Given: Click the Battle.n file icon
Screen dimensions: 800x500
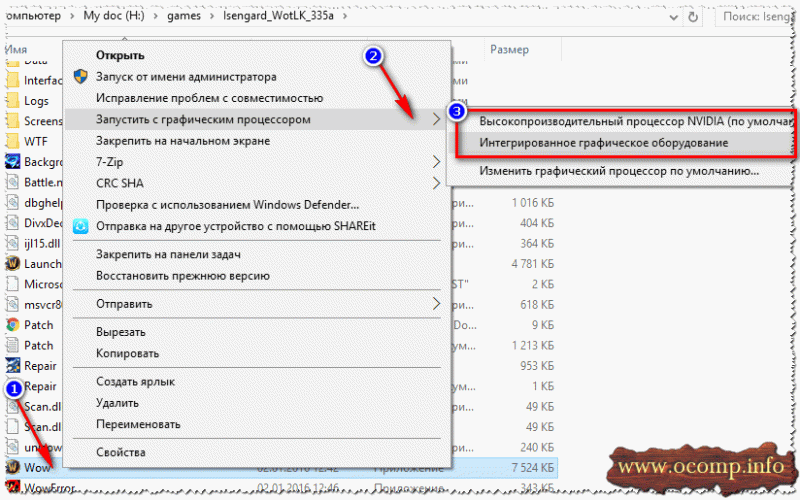Looking at the screenshot, I should 12,182.
